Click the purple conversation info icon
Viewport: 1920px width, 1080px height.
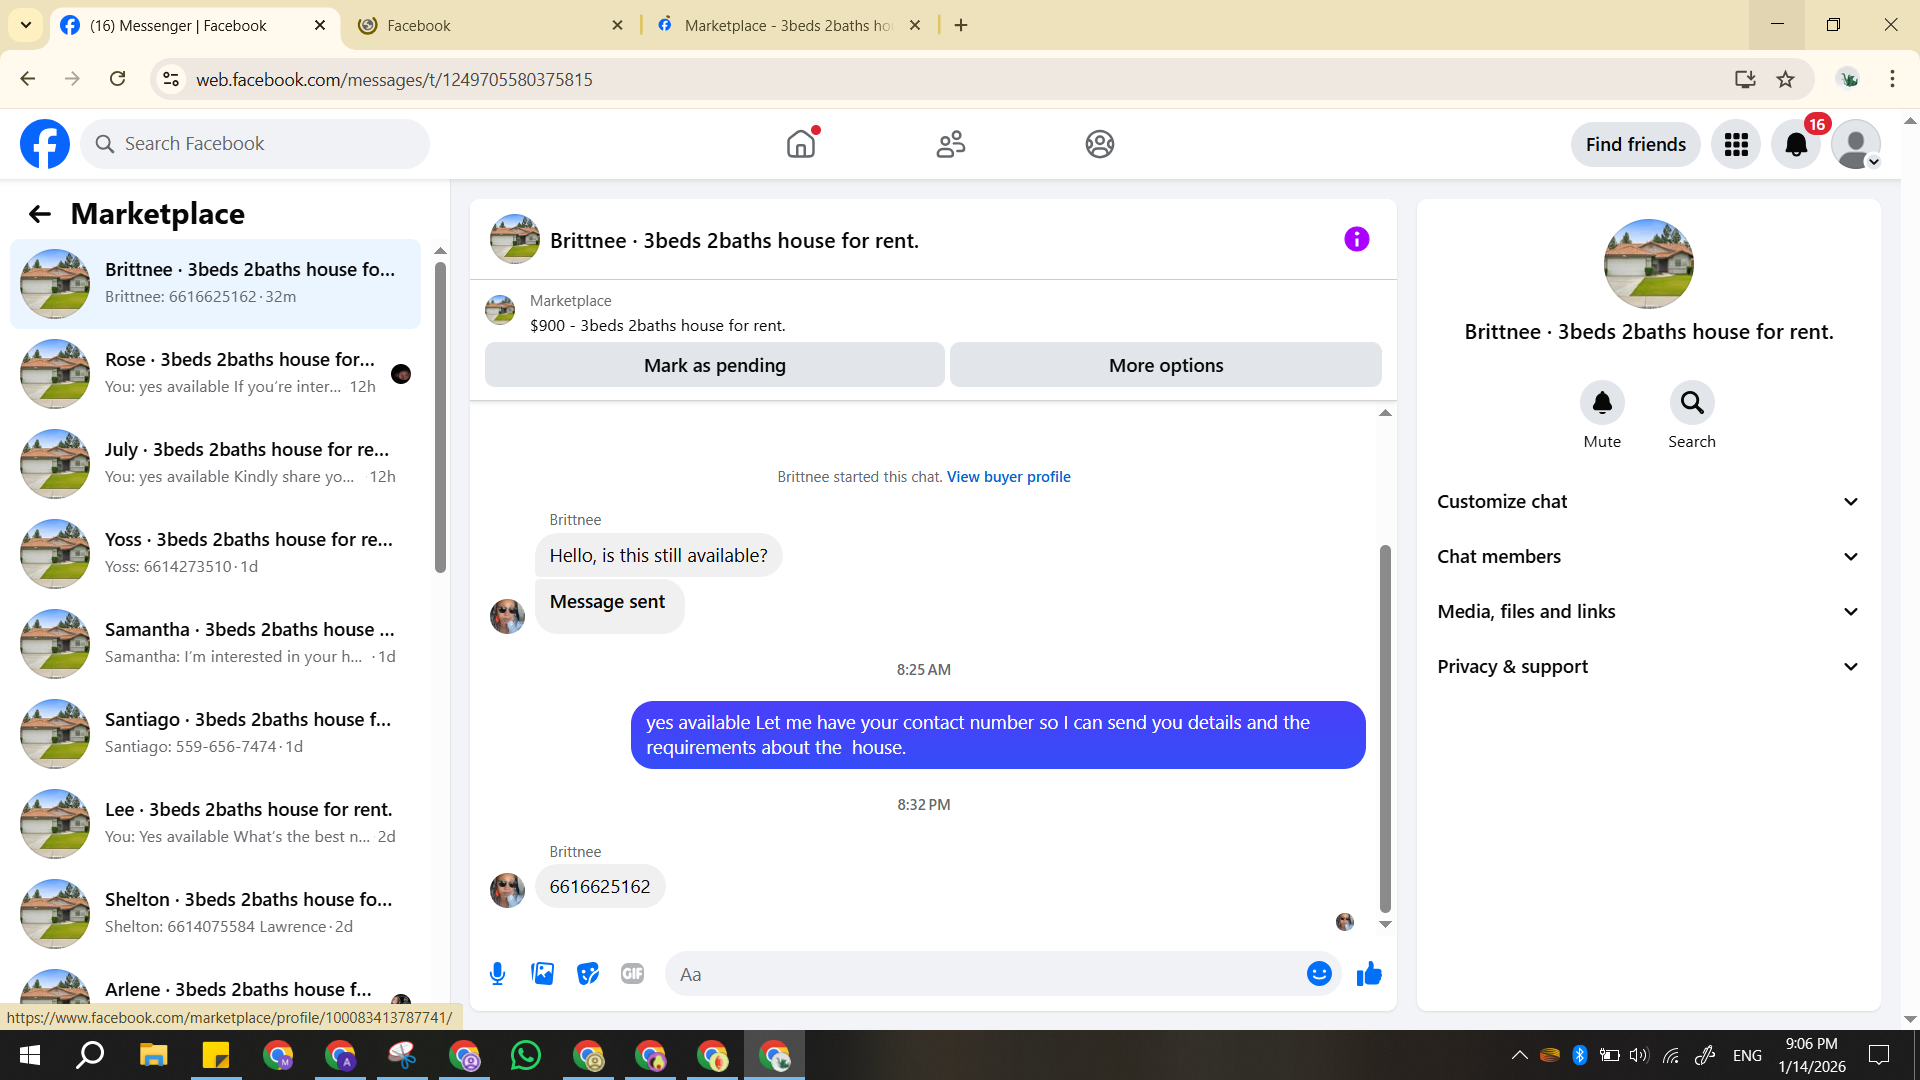point(1356,240)
